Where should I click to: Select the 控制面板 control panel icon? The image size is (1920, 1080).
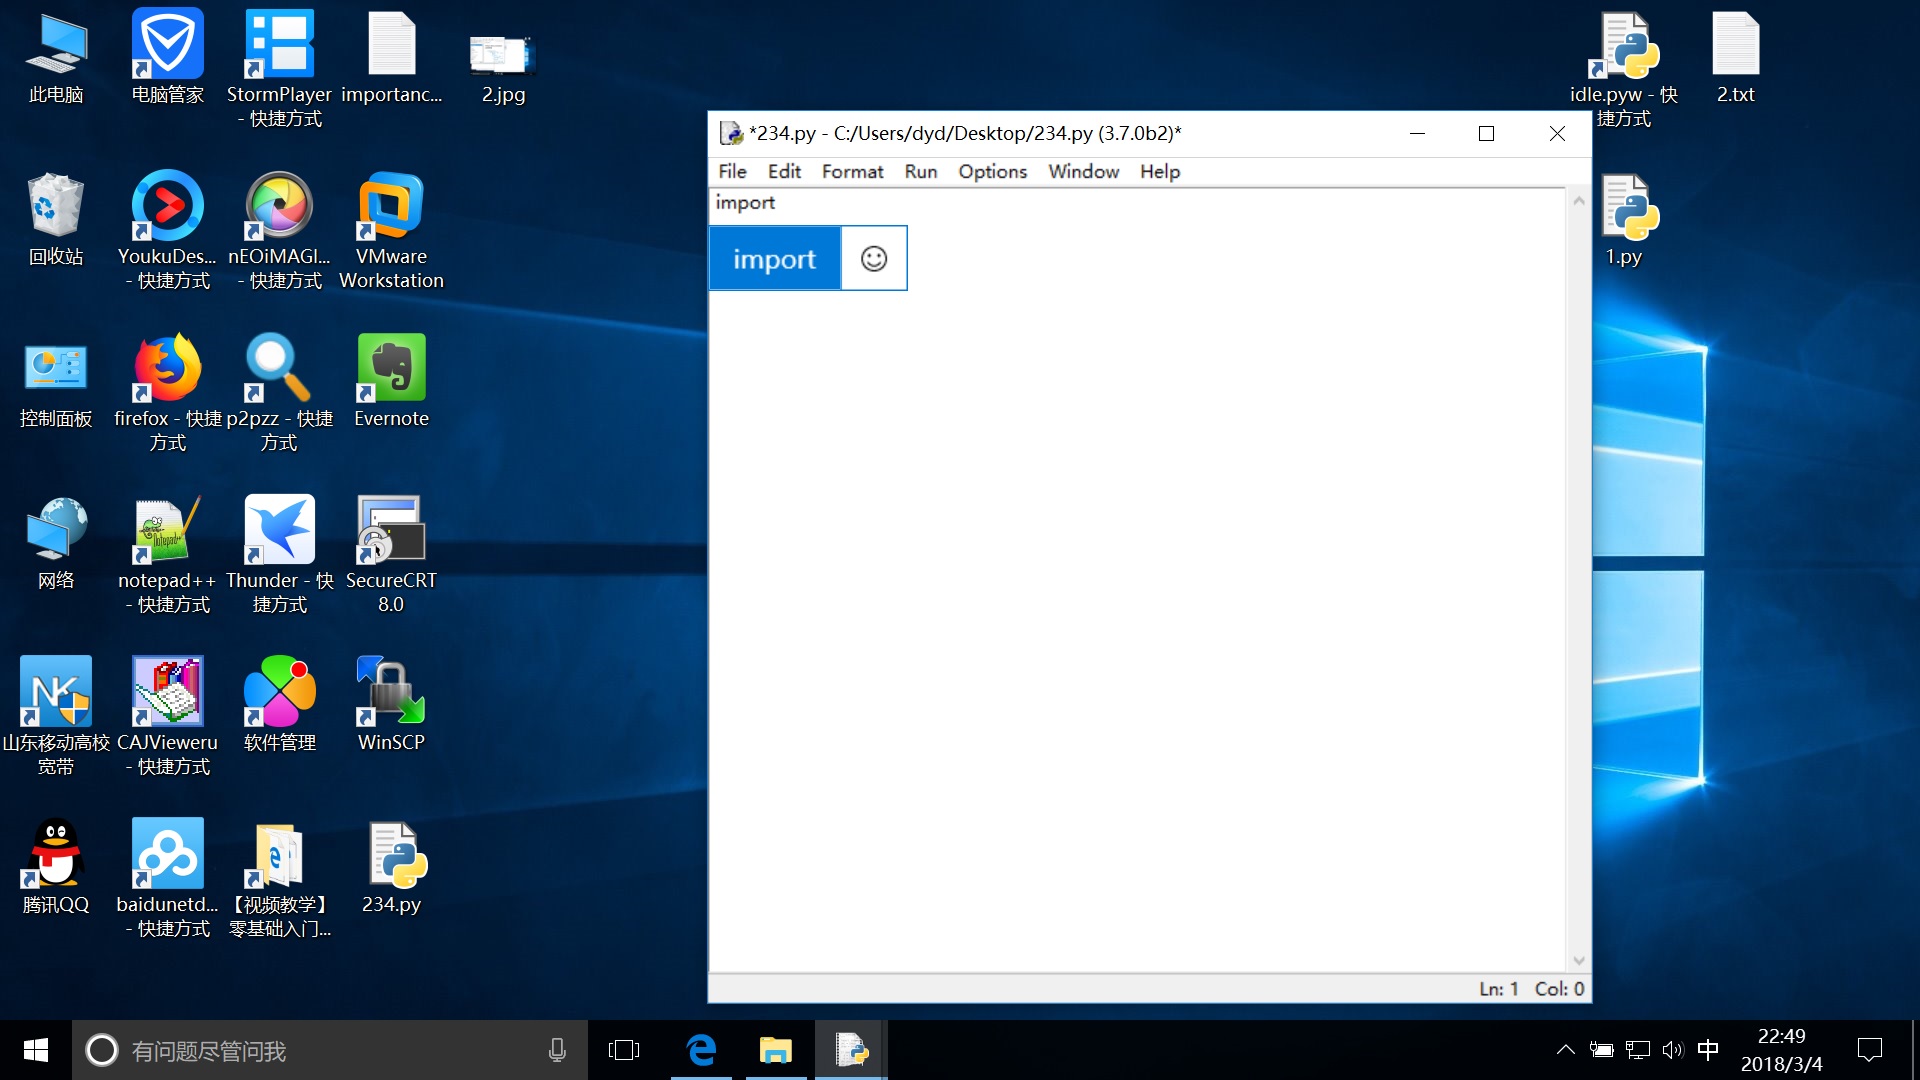pos(56,385)
